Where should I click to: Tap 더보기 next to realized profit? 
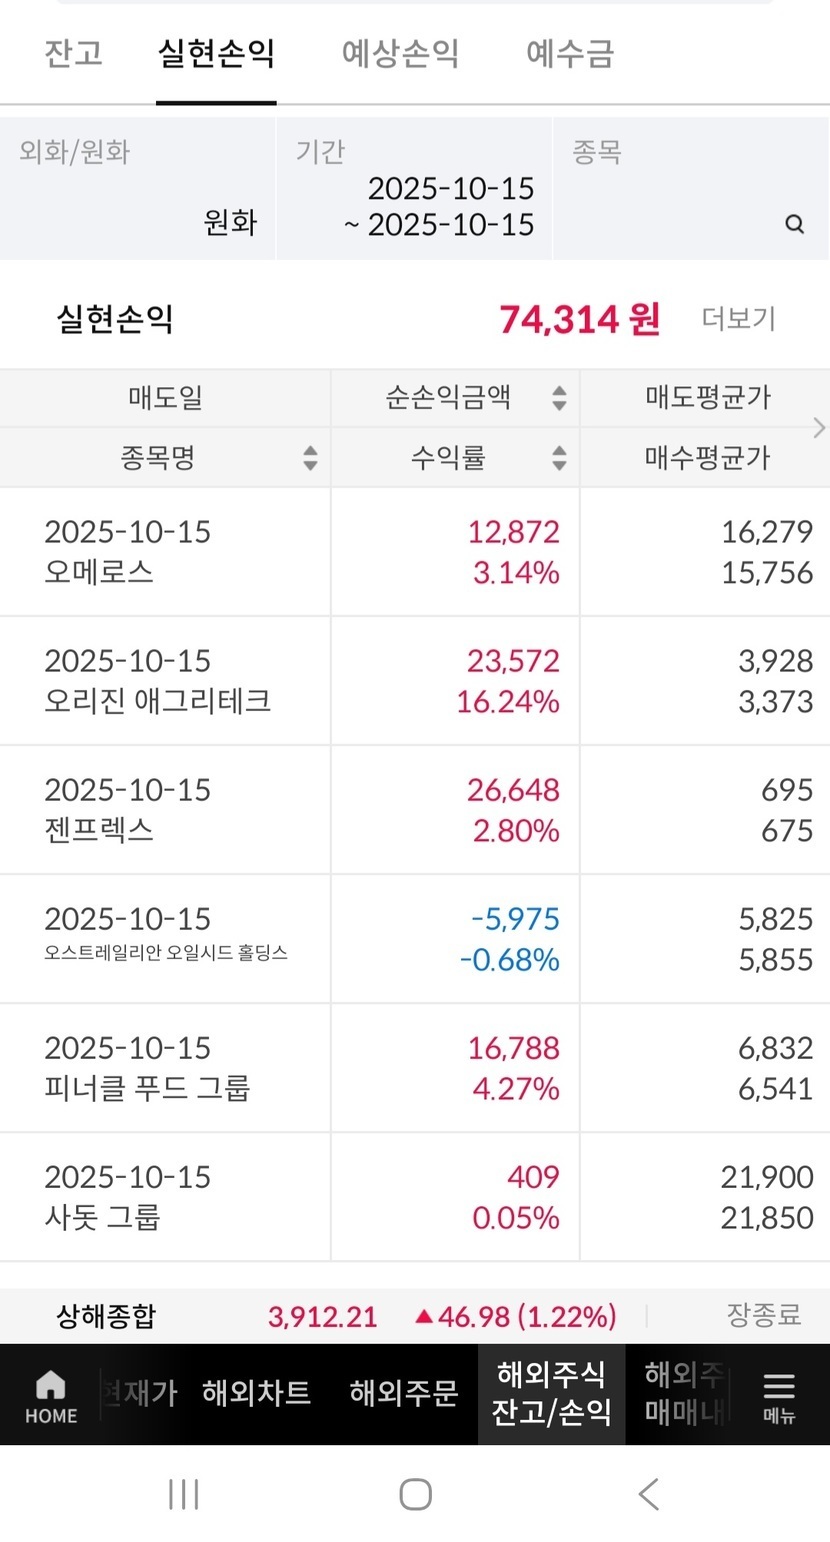pyautogui.click(x=738, y=319)
